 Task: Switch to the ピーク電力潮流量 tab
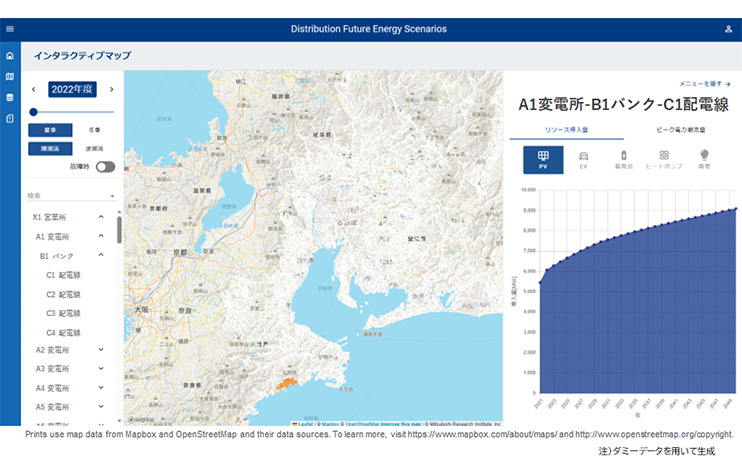click(680, 130)
